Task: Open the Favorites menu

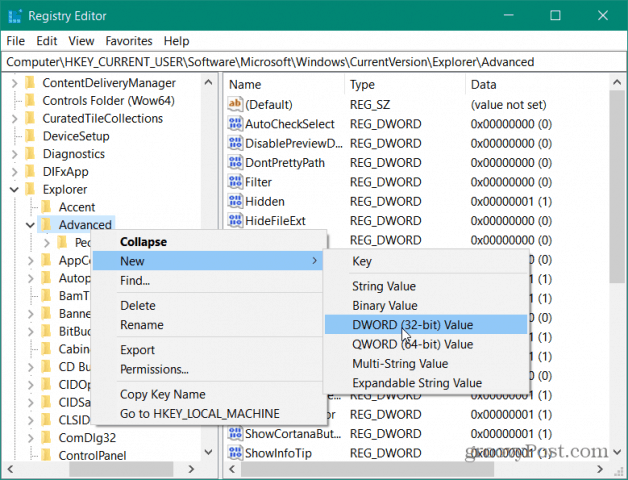Action: [129, 41]
